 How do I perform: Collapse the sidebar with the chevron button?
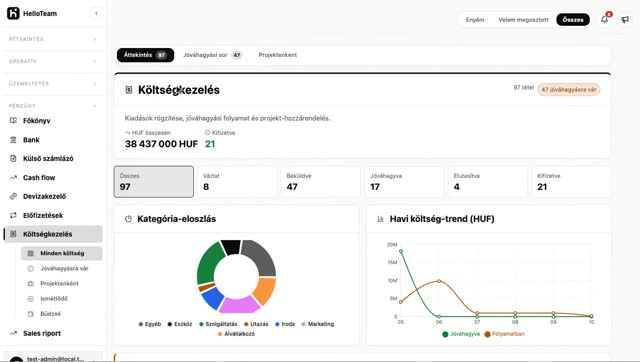pos(96,13)
